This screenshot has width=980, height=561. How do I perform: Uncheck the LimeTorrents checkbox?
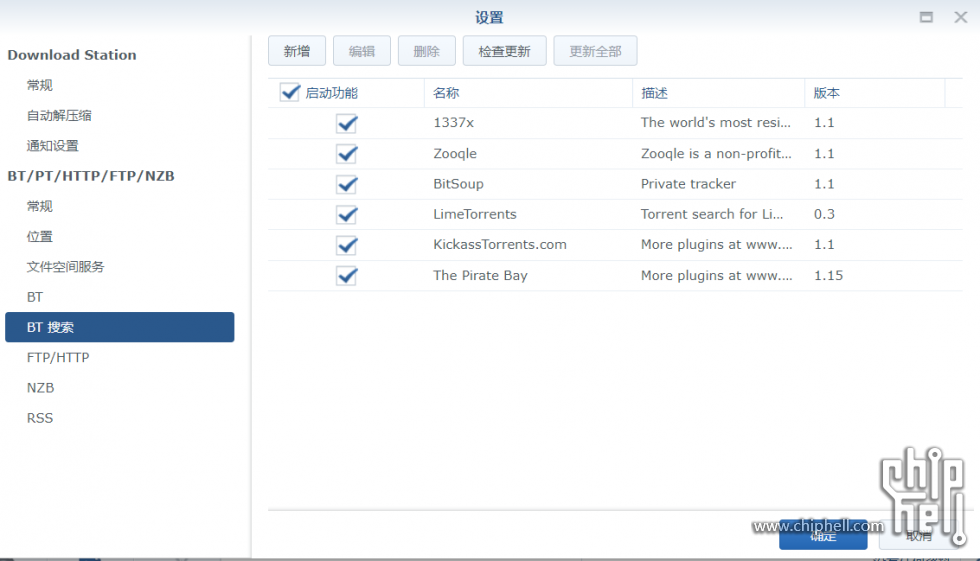(x=347, y=215)
